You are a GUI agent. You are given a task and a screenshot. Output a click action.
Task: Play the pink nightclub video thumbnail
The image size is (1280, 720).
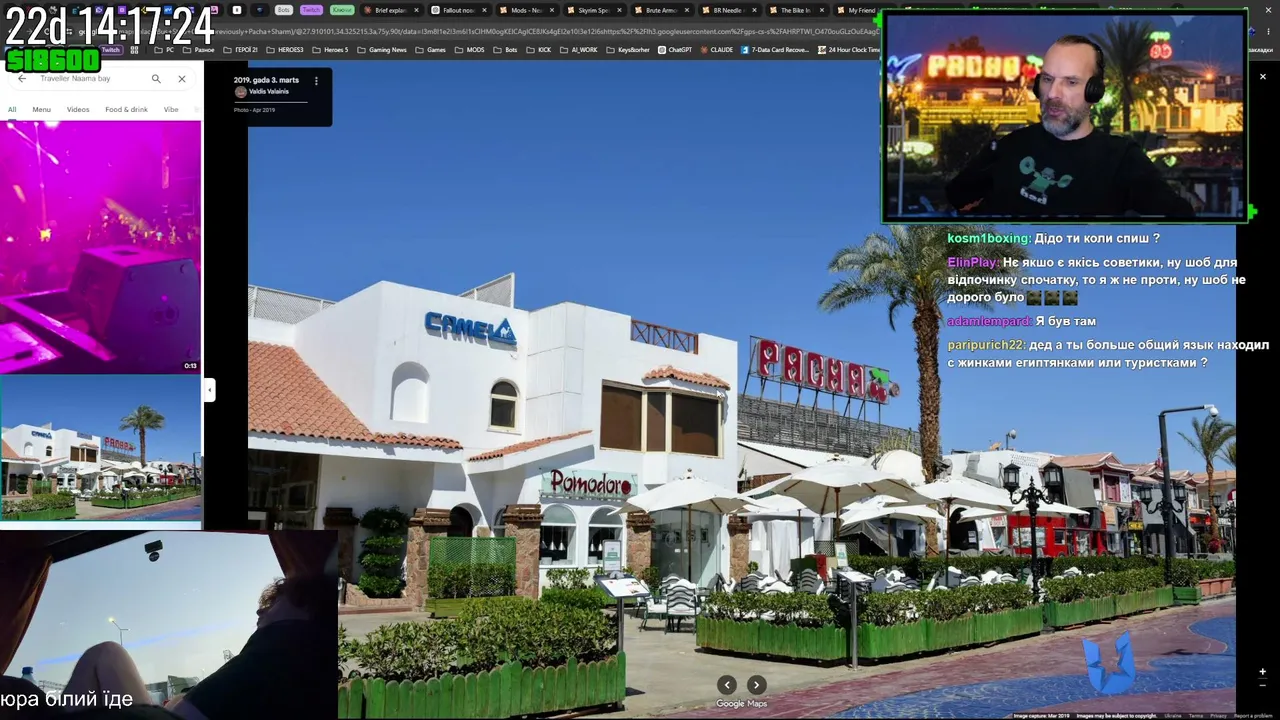(100, 247)
